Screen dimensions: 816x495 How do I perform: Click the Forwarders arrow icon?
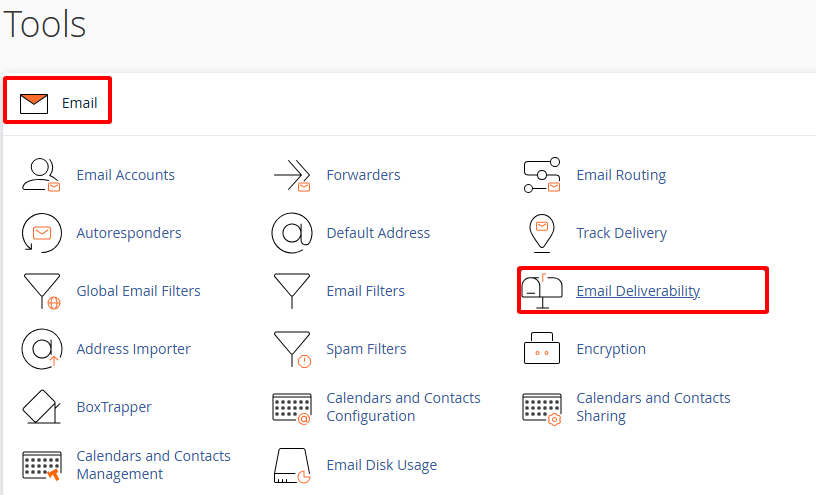[292, 175]
